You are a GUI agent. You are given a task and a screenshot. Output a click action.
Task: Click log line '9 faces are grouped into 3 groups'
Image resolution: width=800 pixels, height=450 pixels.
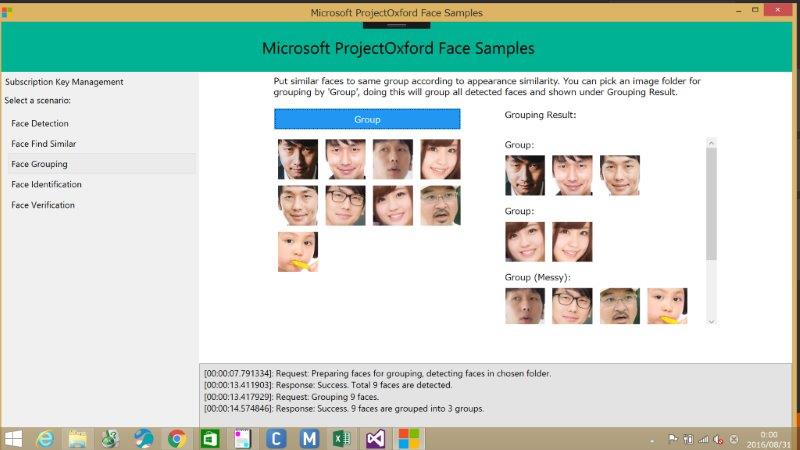(x=344, y=408)
